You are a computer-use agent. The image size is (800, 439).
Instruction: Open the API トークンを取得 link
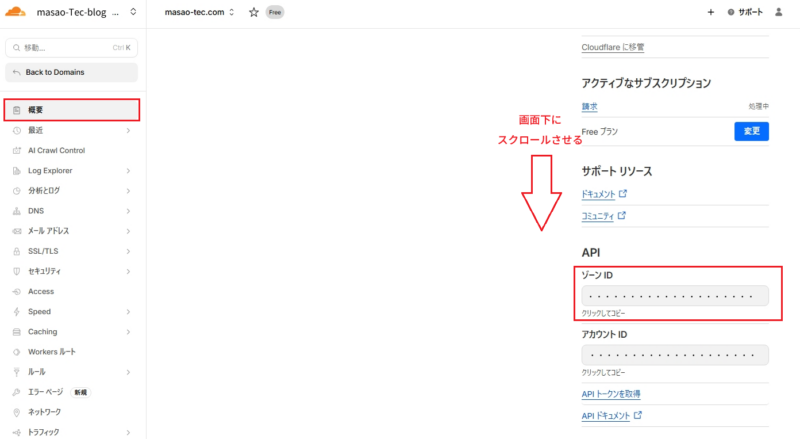pos(611,394)
